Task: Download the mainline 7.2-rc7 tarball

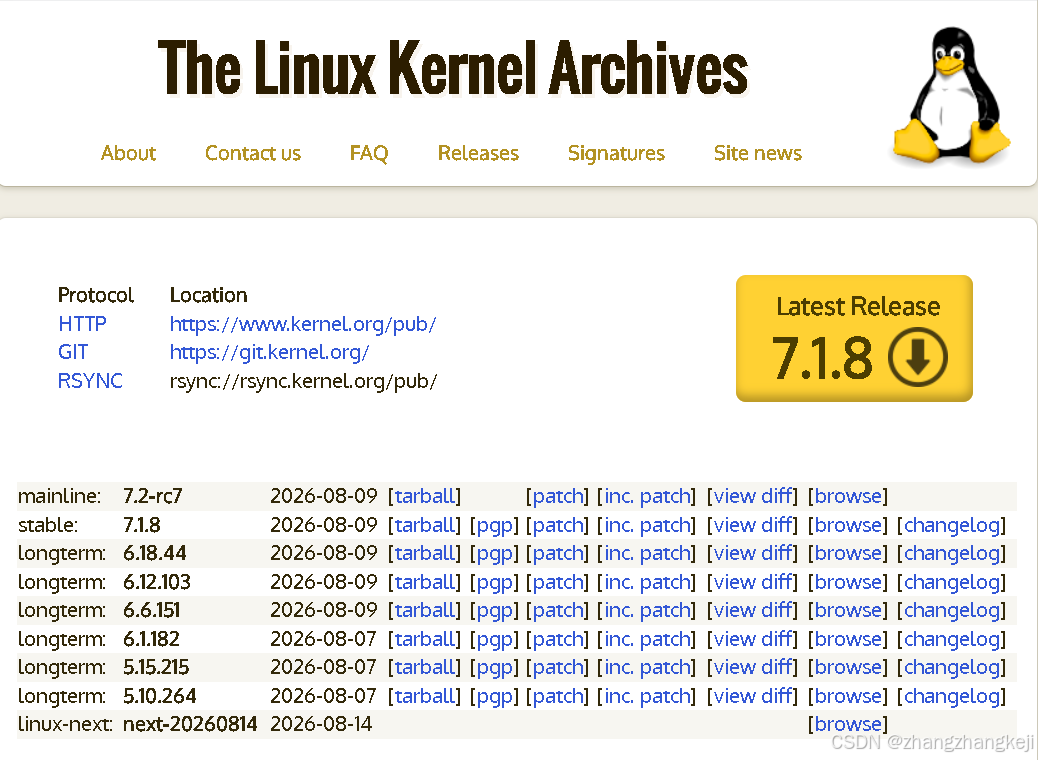Action: click(x=424, y=496)
